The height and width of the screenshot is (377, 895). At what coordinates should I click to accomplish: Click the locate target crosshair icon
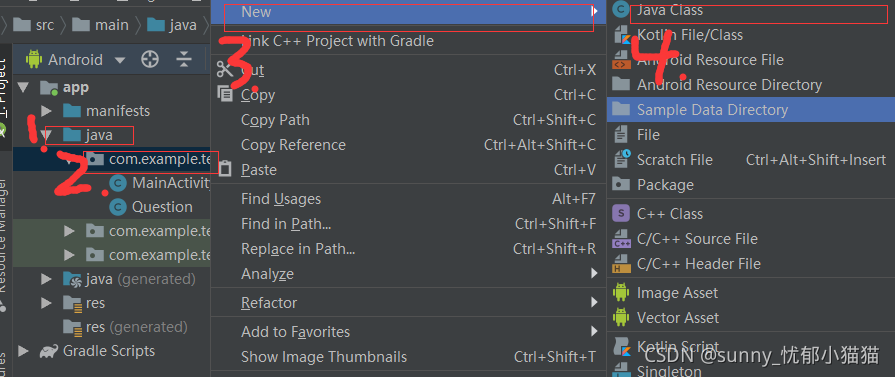coord(150,59)
